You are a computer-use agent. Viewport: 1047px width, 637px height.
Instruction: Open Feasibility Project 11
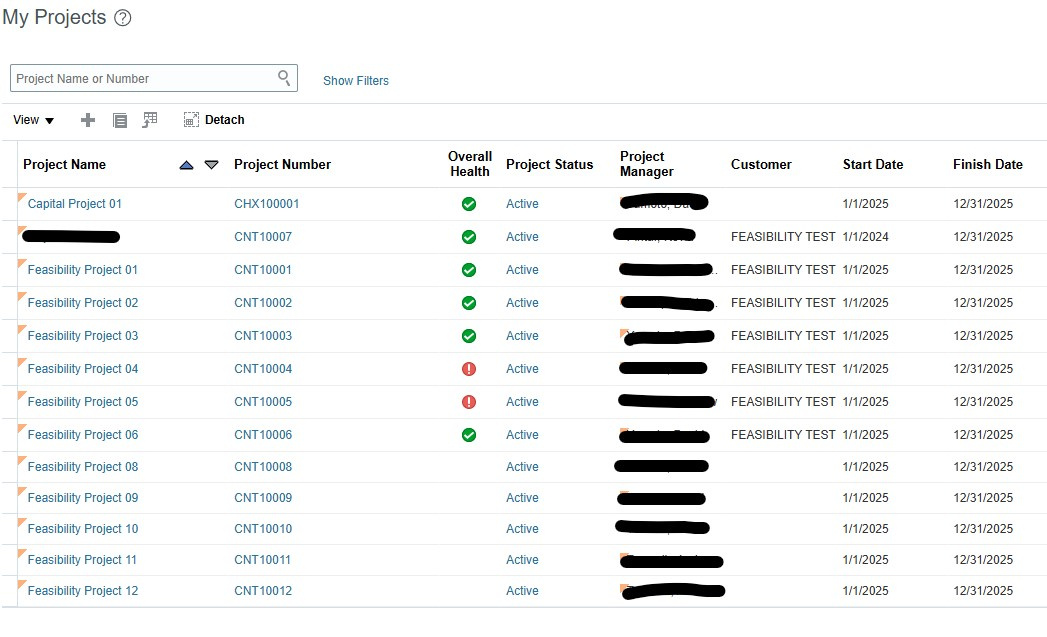pyautogui.click(x=82, y=560)
